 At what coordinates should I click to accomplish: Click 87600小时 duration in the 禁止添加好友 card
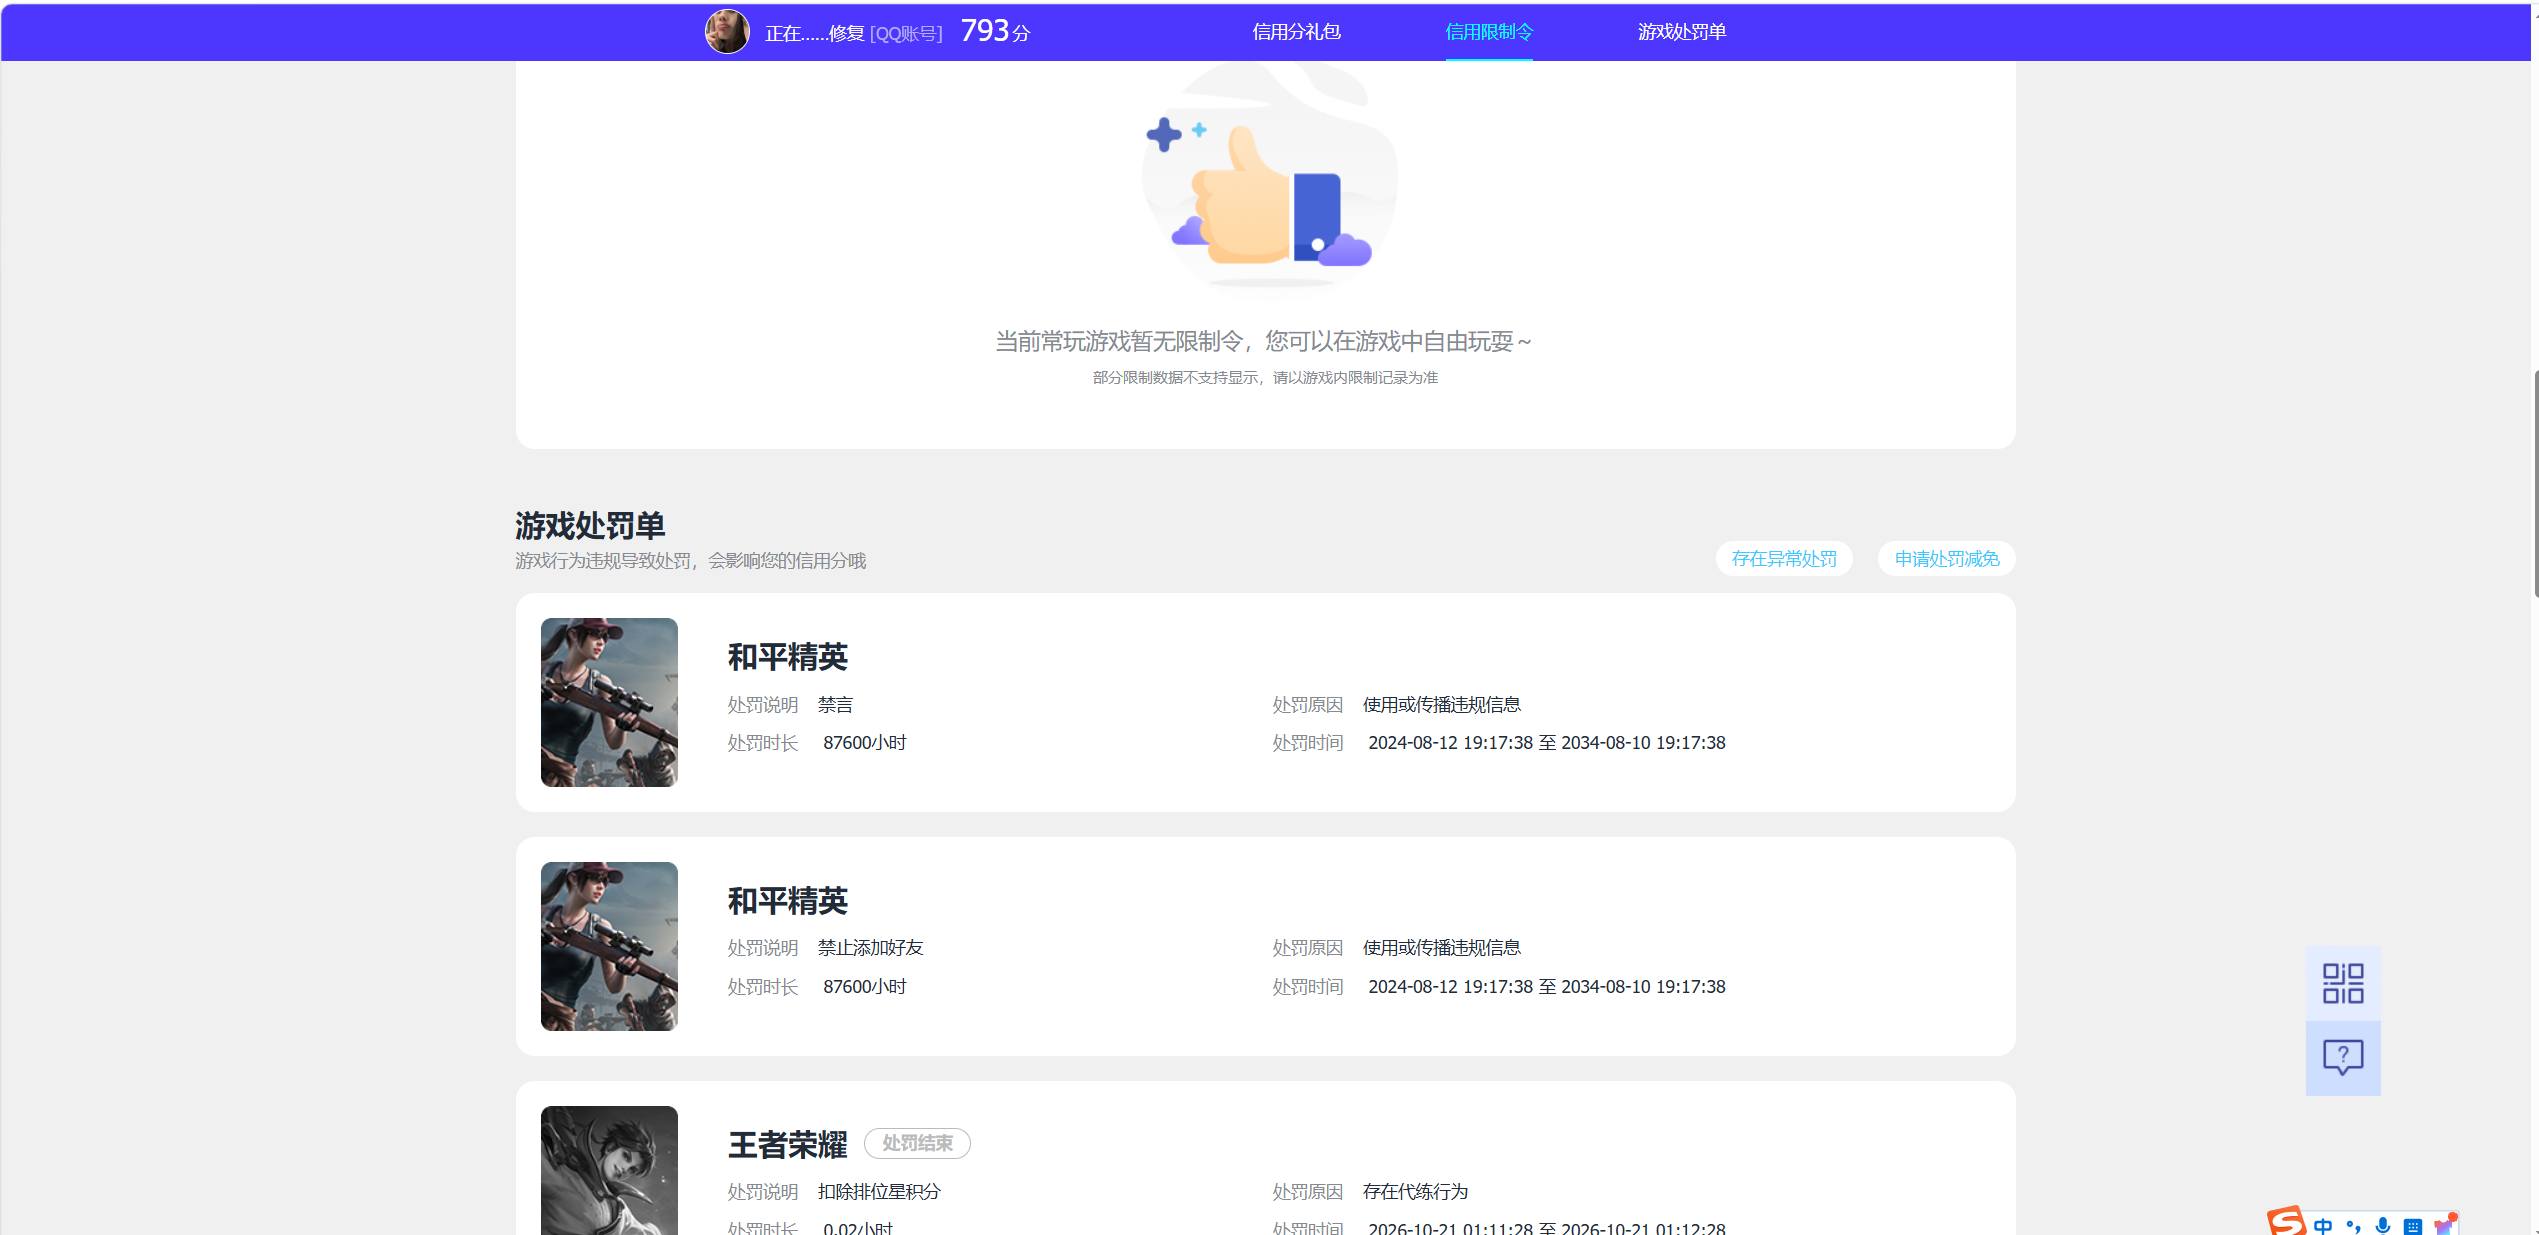pyautogui.click(x=864, y=987)
